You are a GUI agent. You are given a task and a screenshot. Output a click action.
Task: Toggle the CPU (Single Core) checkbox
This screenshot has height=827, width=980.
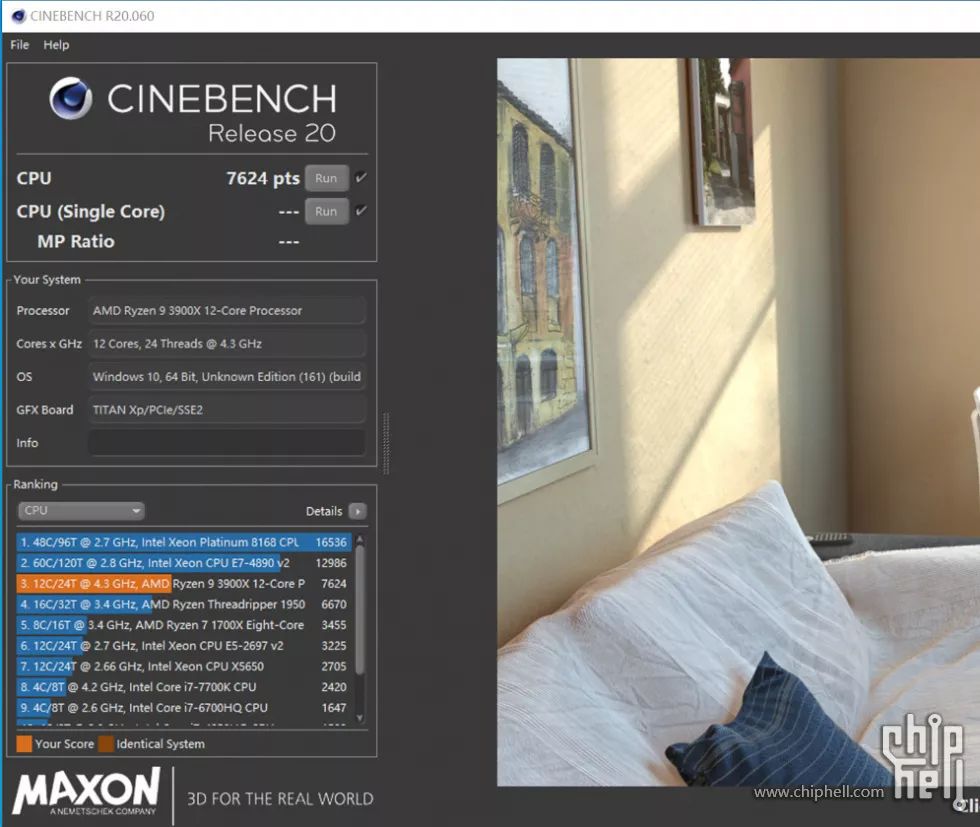point(361,211)
